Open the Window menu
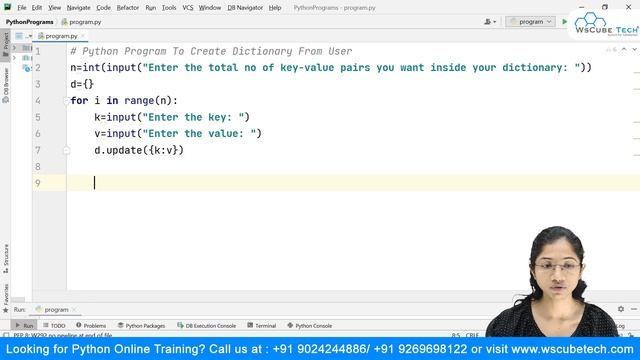640x360 pixels. tap(210, 7)
